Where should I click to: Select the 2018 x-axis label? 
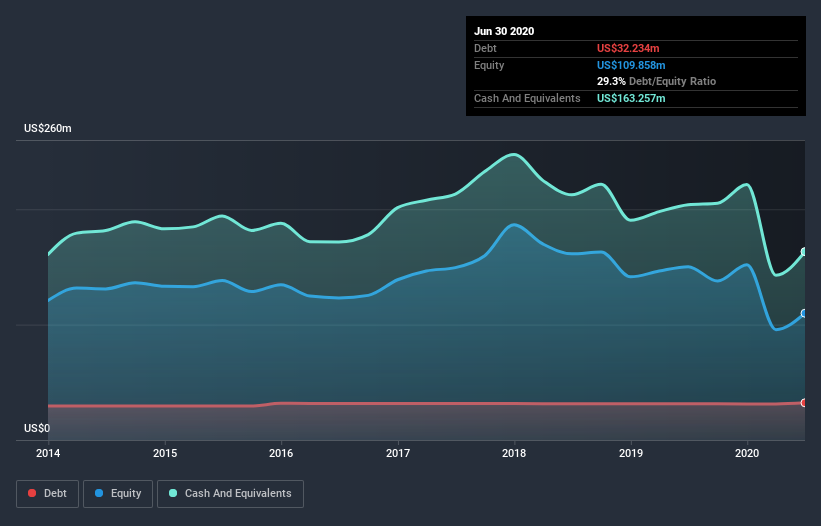514,453
